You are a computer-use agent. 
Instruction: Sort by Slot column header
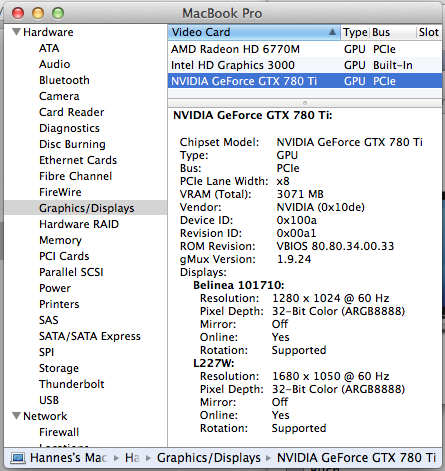429,32
